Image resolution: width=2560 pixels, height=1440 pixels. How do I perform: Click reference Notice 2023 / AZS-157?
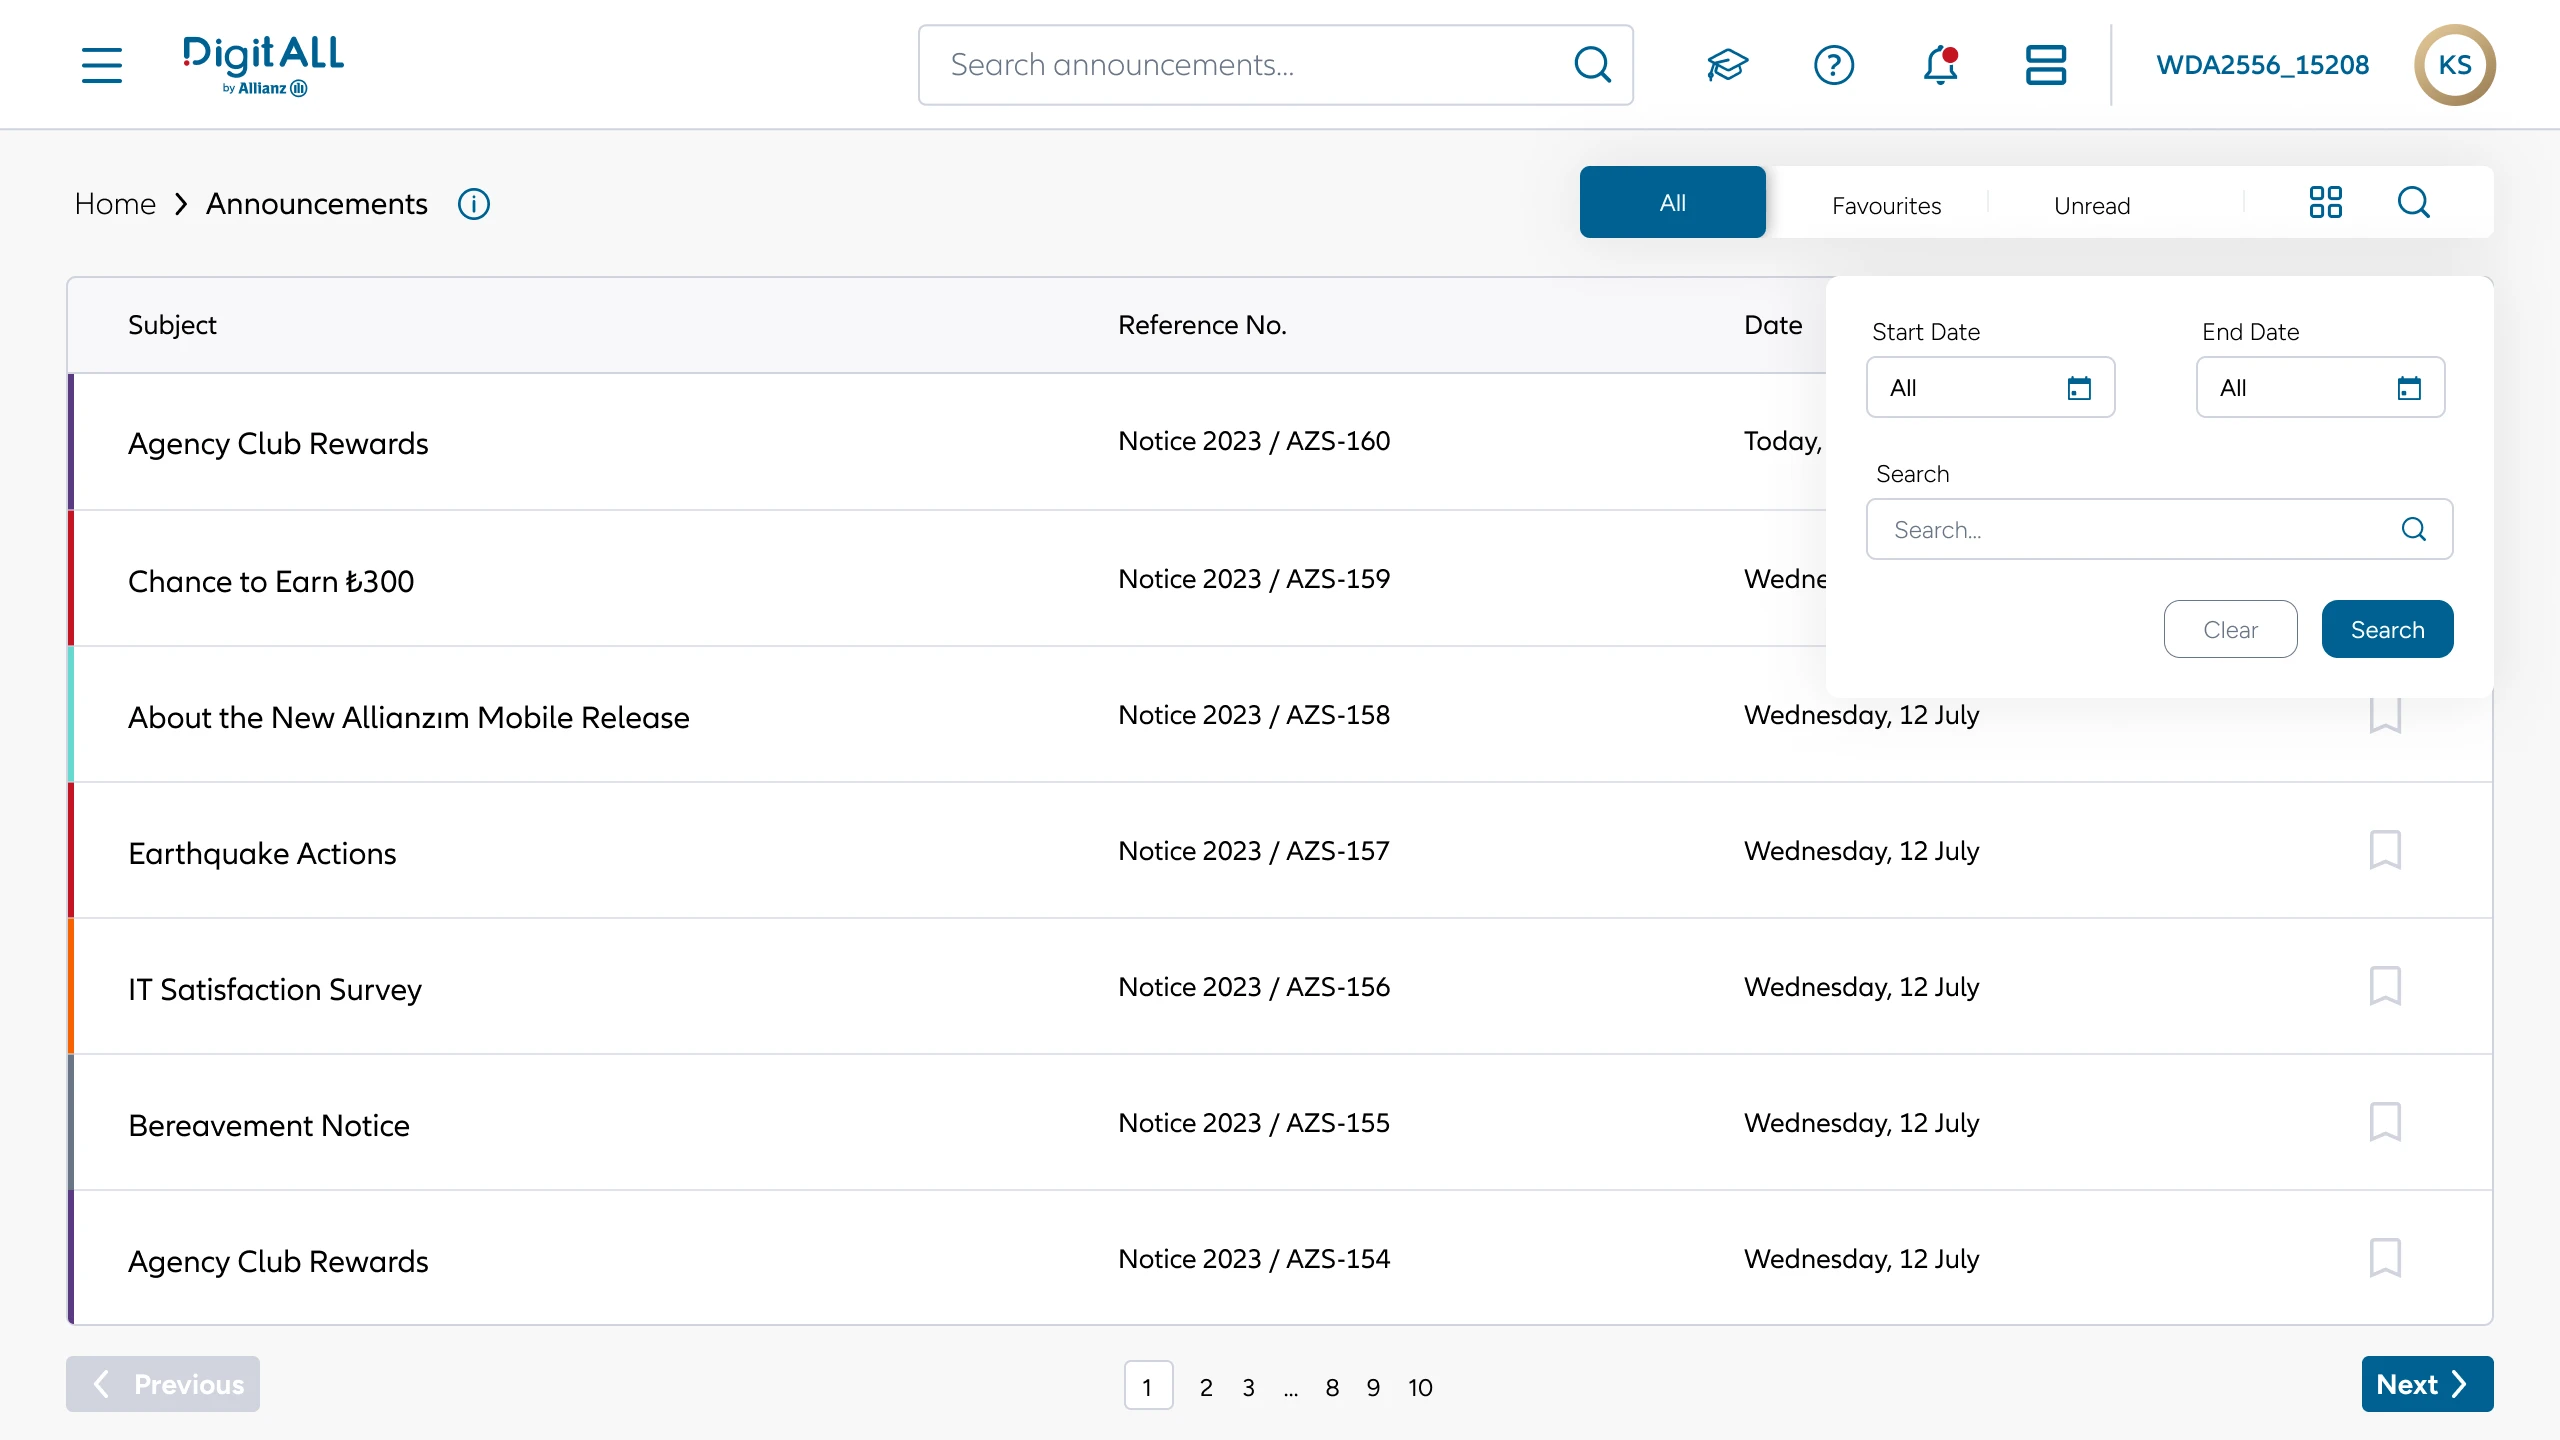click(1254, 851)
